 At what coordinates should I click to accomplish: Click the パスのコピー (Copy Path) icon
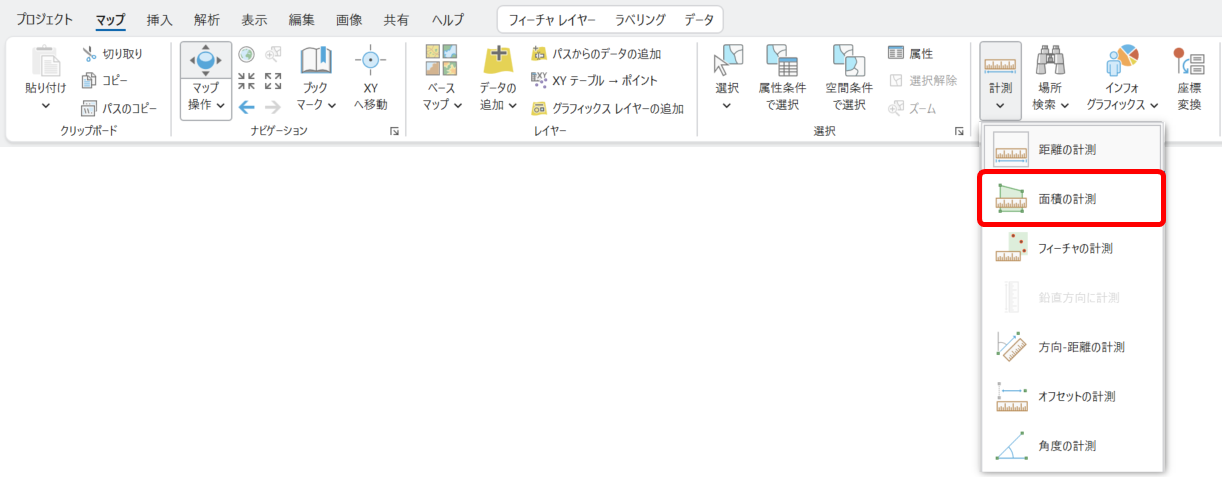[x=89, y=107]
